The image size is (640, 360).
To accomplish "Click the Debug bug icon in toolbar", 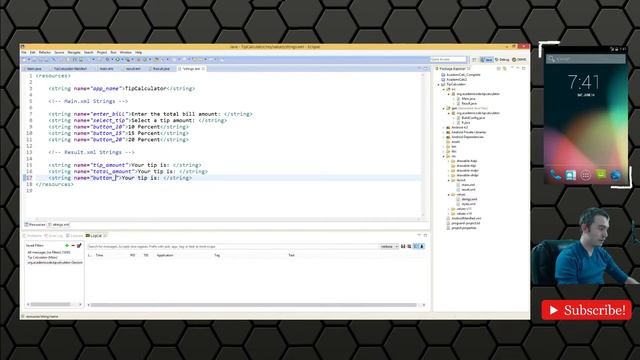I will [x=108, y=60].
